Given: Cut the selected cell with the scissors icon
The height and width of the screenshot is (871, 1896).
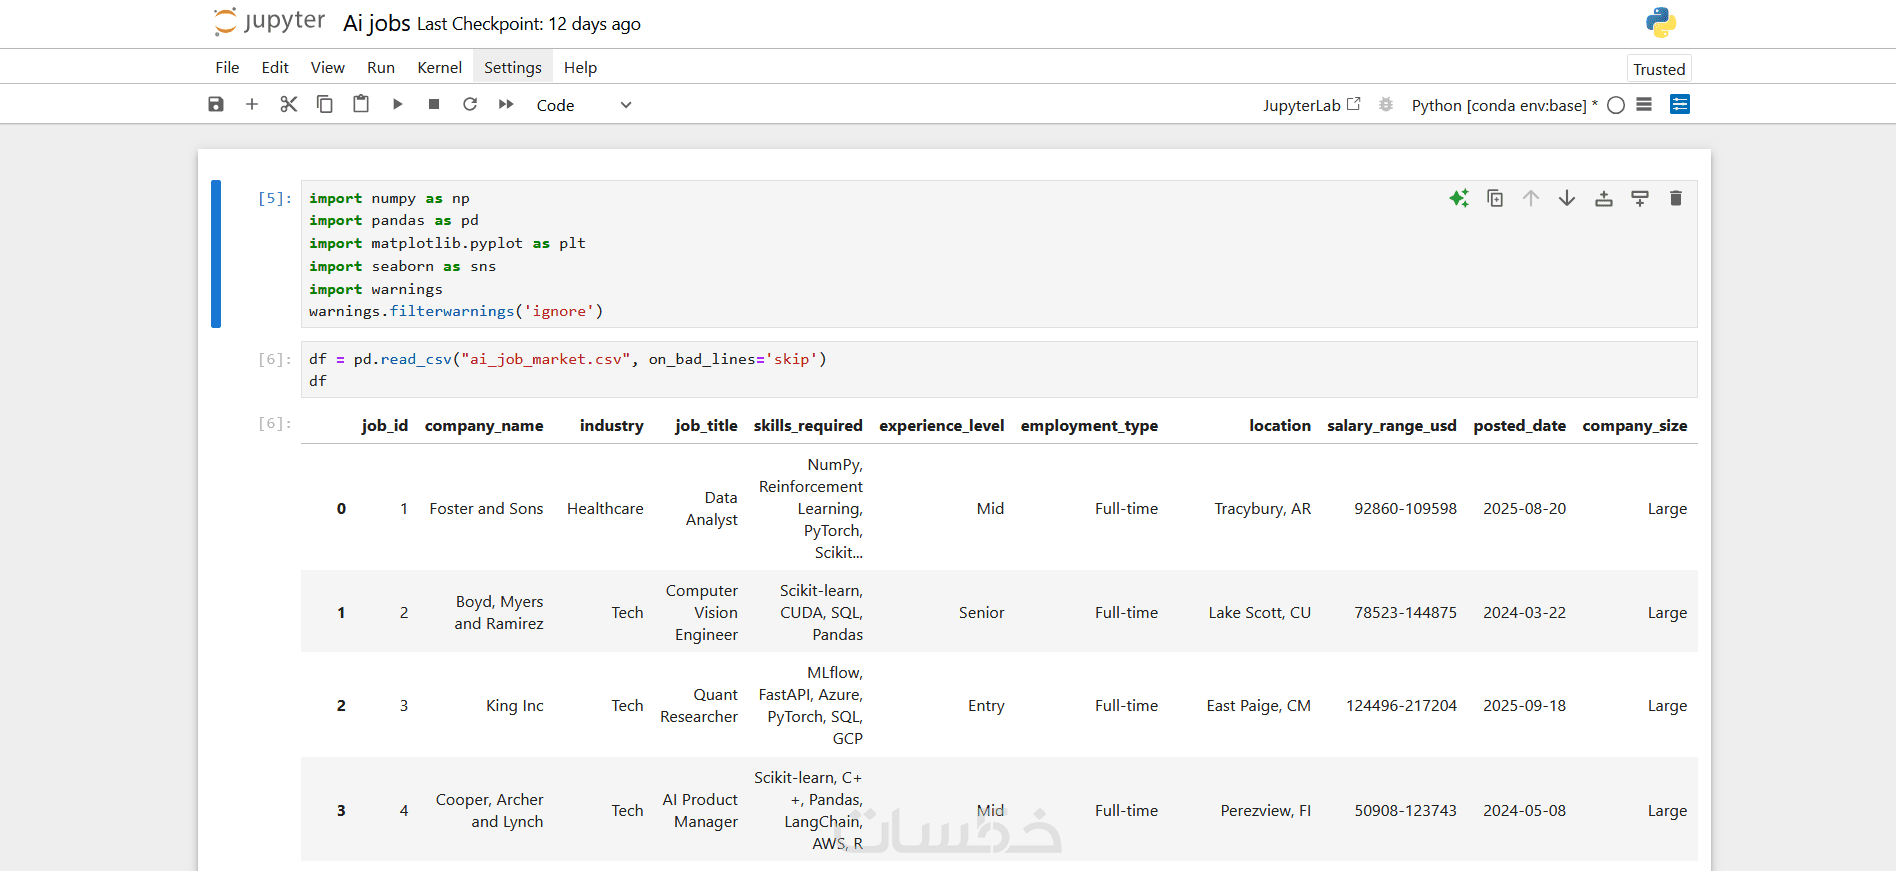Looking at the screenshot, I should click(x=289, y=104).
